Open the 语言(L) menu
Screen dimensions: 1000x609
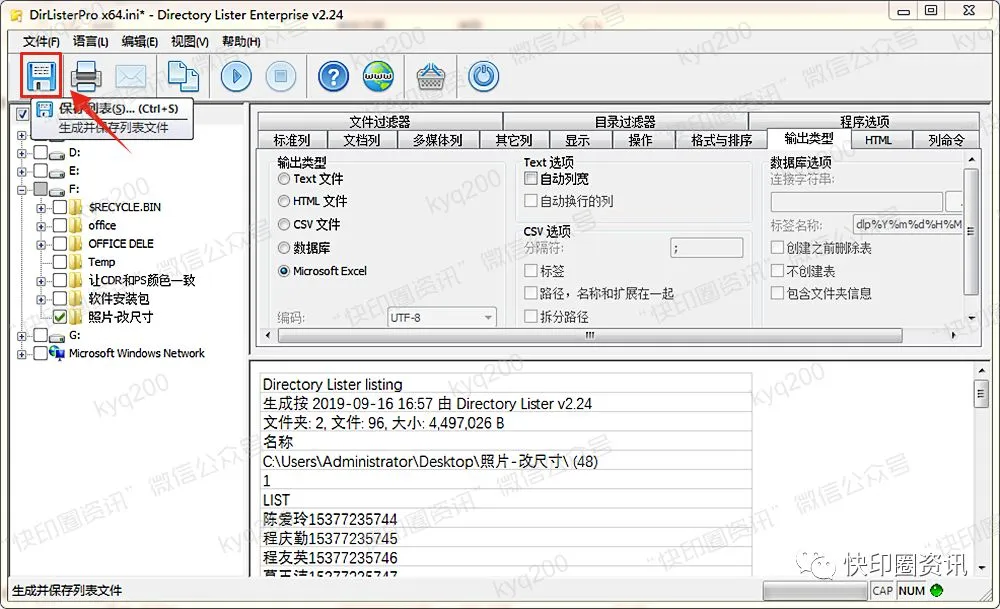91,41
